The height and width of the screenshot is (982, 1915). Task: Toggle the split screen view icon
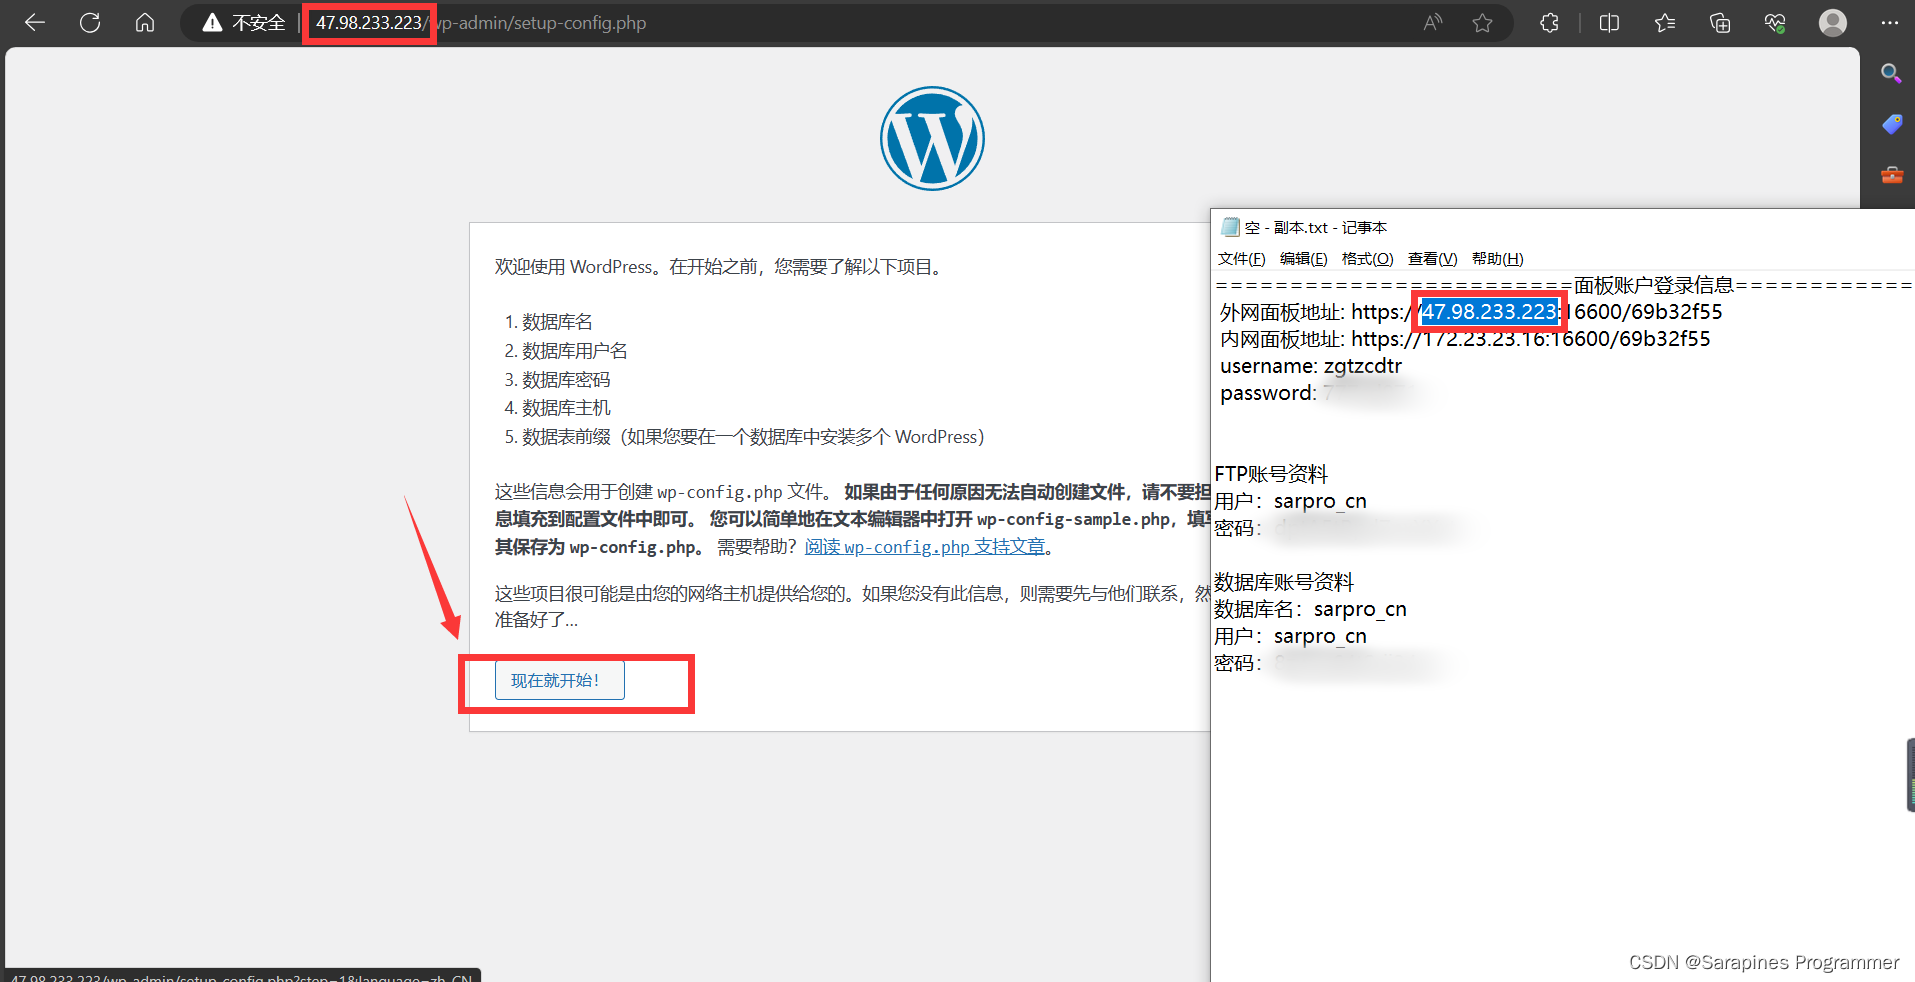(1609, 23)
